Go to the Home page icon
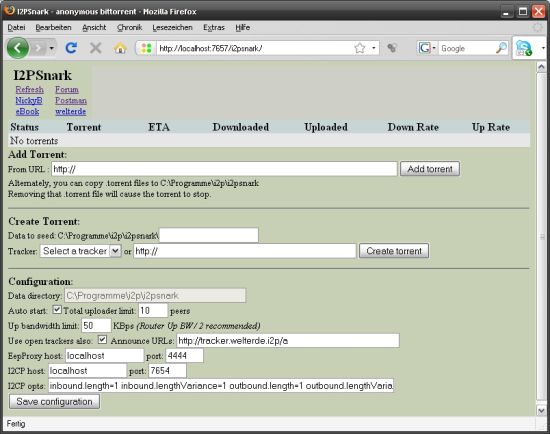The width and height of the screenshot is (550, 434). 120,48
